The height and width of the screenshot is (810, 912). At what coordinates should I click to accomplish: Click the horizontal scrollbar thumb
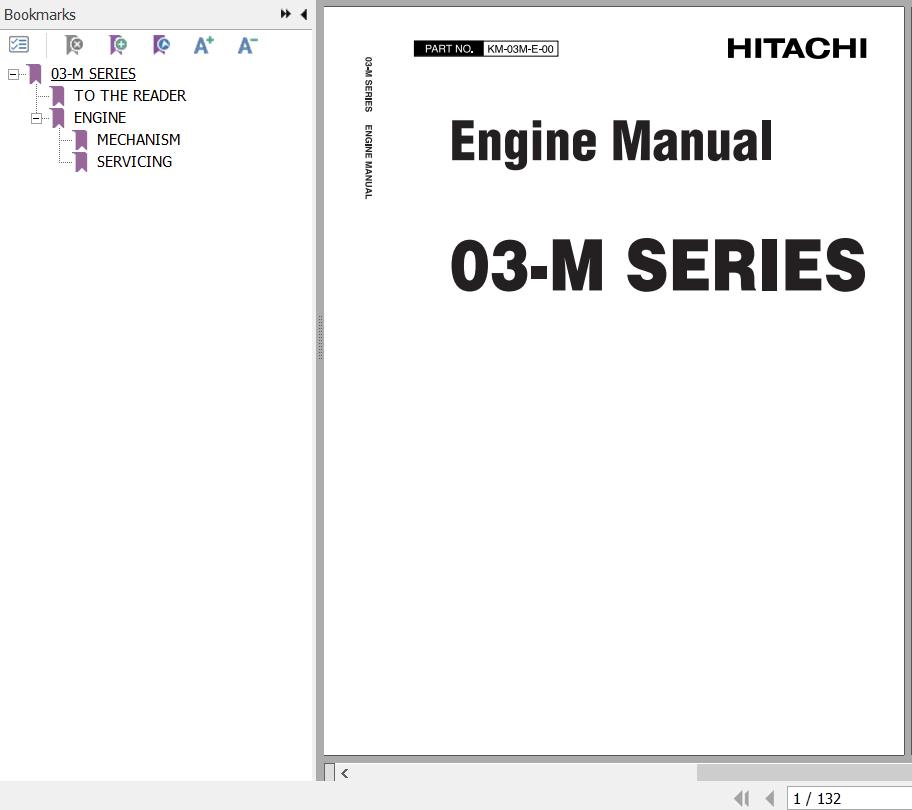pos(804,773)
